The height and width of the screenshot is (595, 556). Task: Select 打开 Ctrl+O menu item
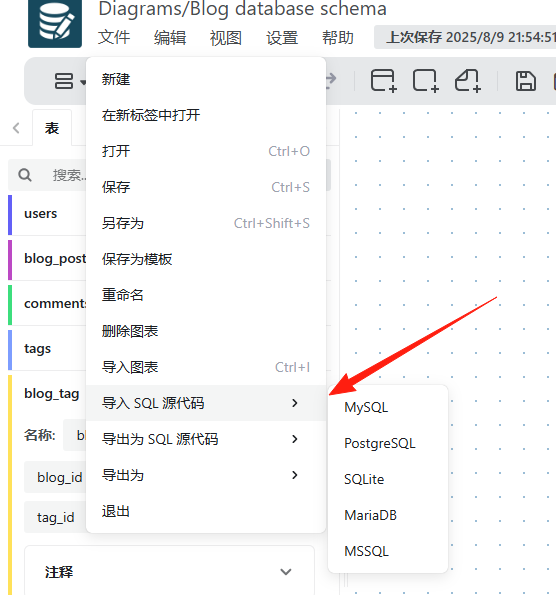[206, 151]
